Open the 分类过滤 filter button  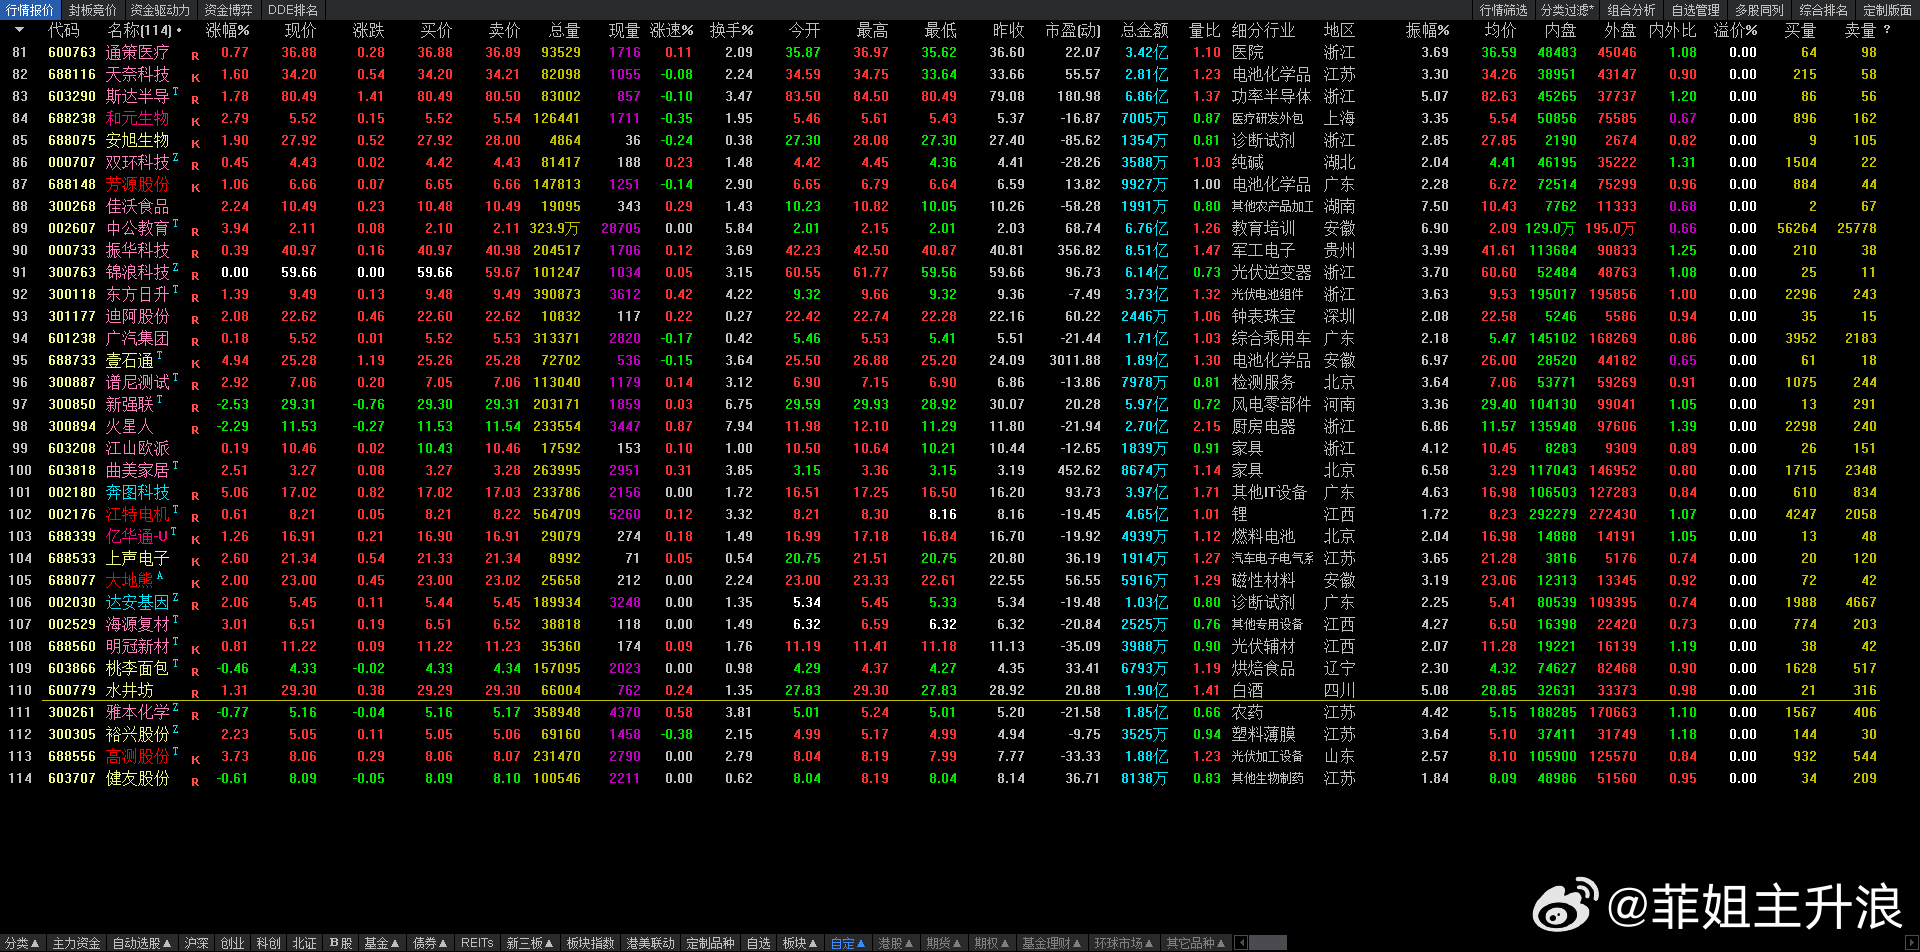(x=1568, y=10)
